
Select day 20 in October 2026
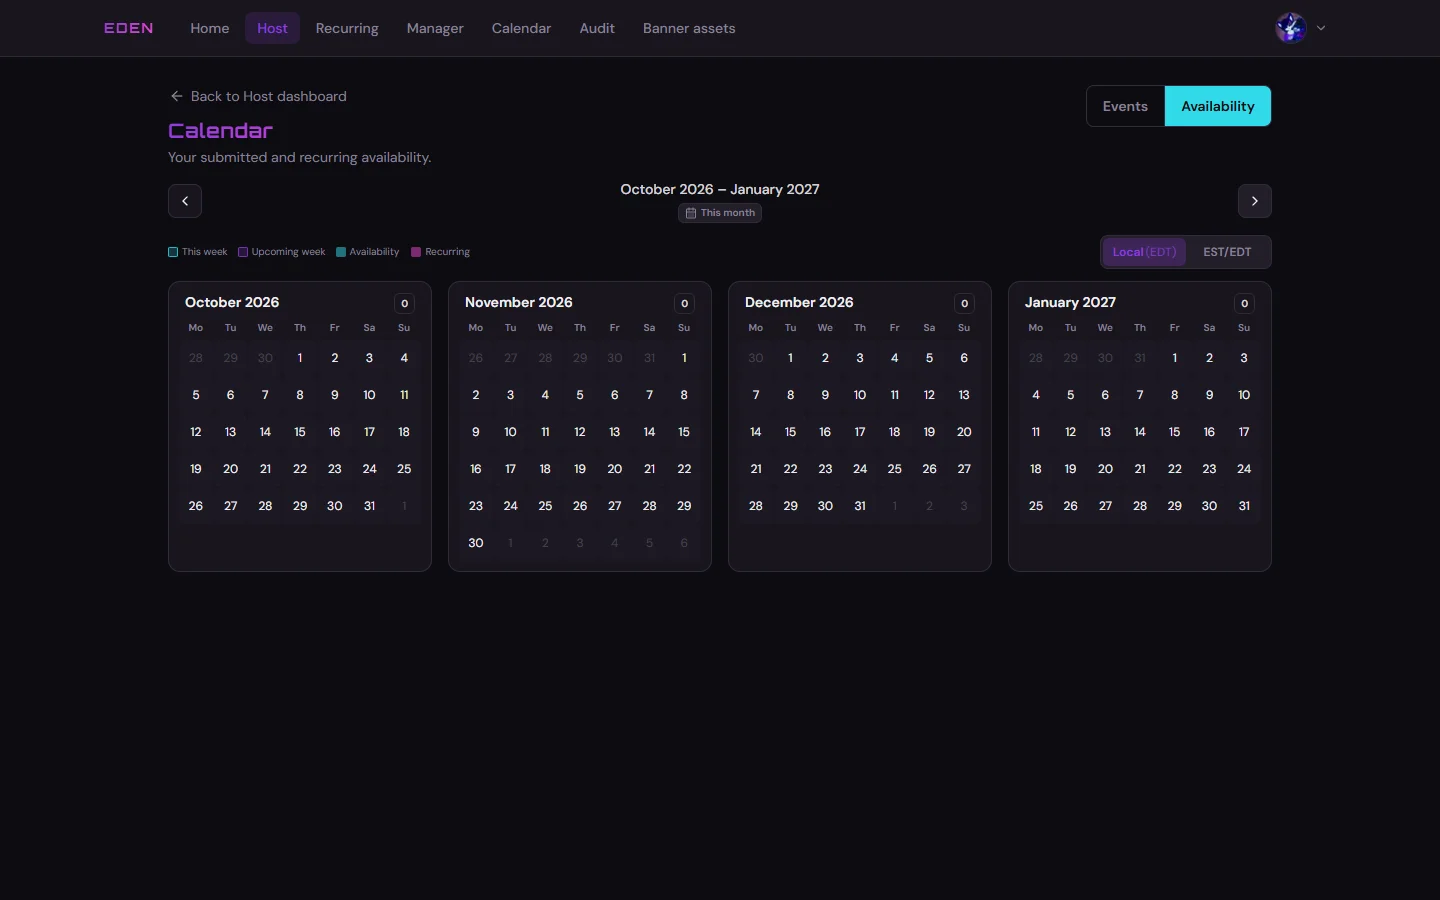point(230,469)
